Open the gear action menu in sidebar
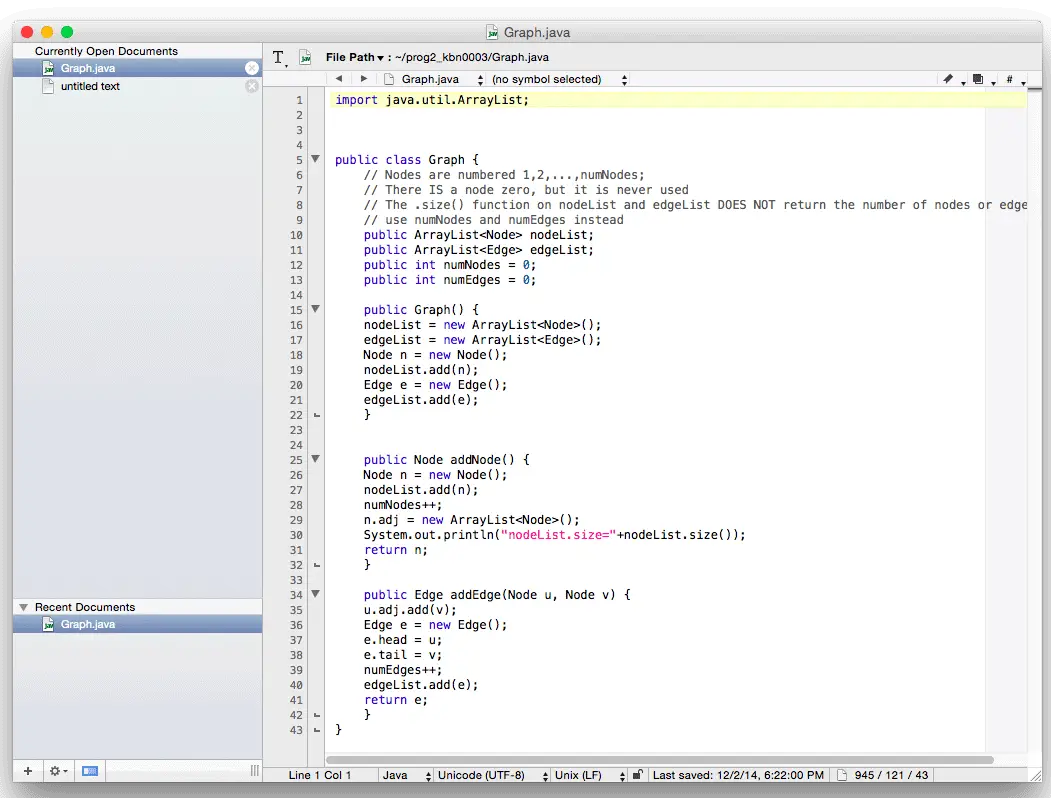This screenshot has width=1051, height=798. [59, 771]
